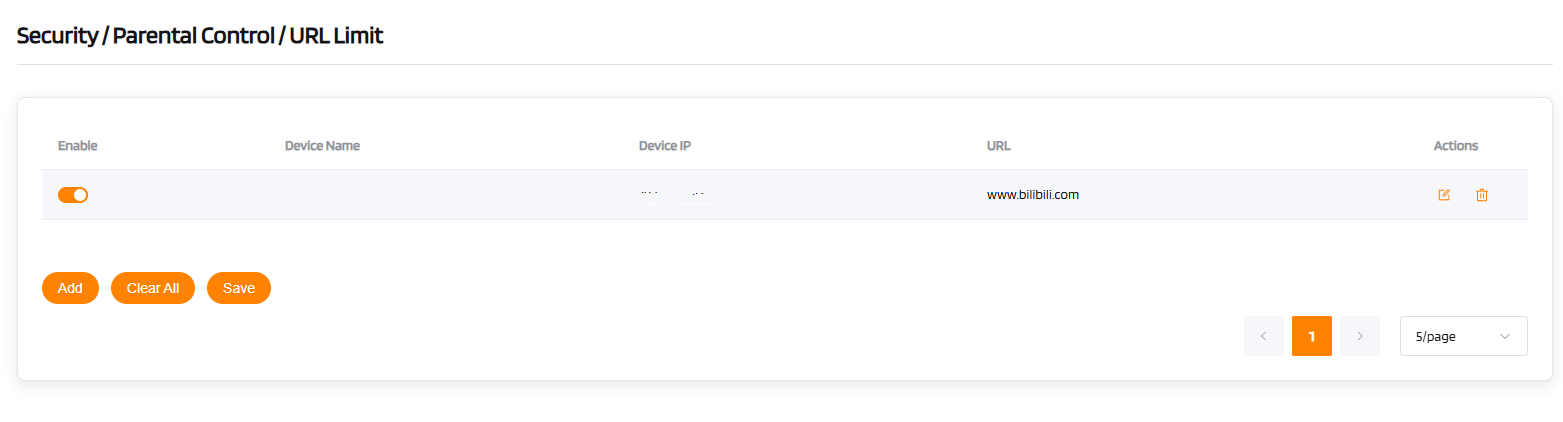This screenshot has width=1563, height=422.
Task: Click the Device Name column header
Action: 322,146
